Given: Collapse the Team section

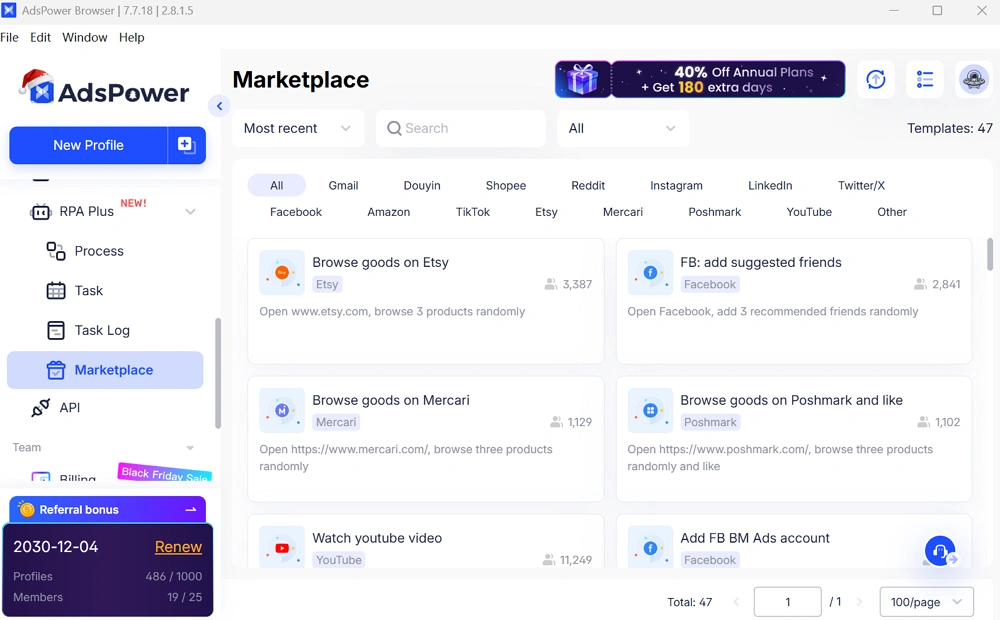Looking at the screenshot, I should [x=190, y=447].
